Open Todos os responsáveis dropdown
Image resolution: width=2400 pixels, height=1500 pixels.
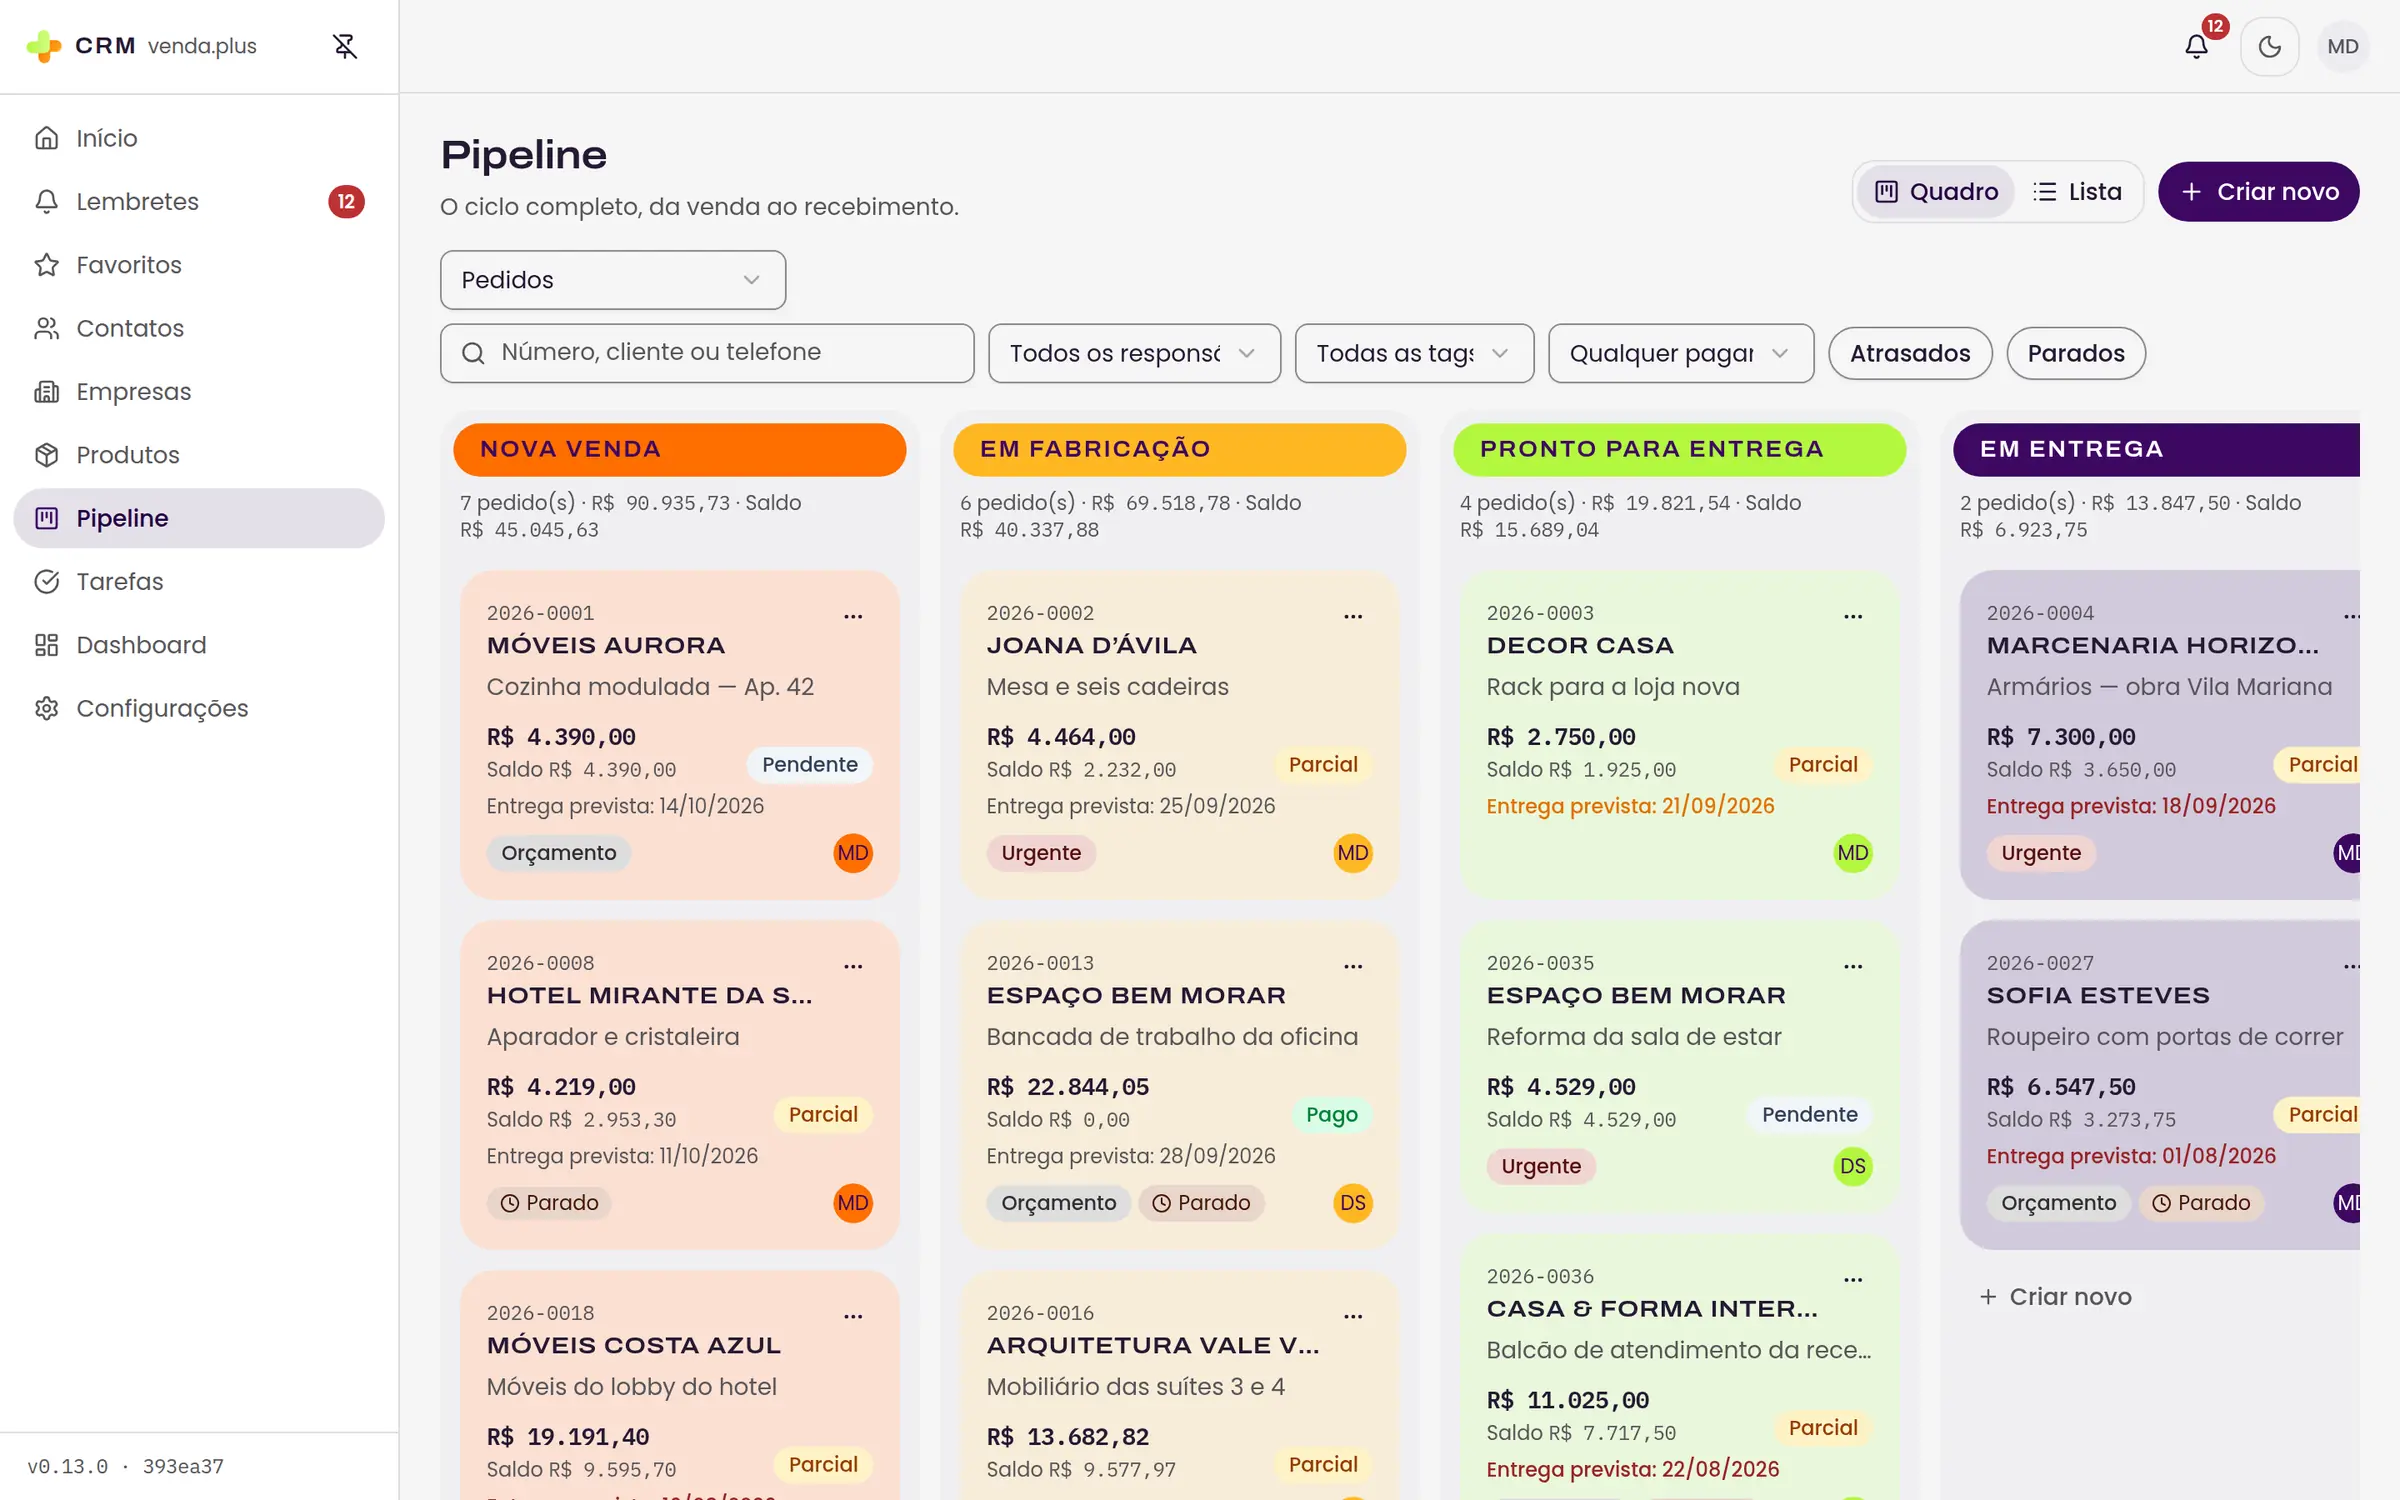[x=1134, y=353]
